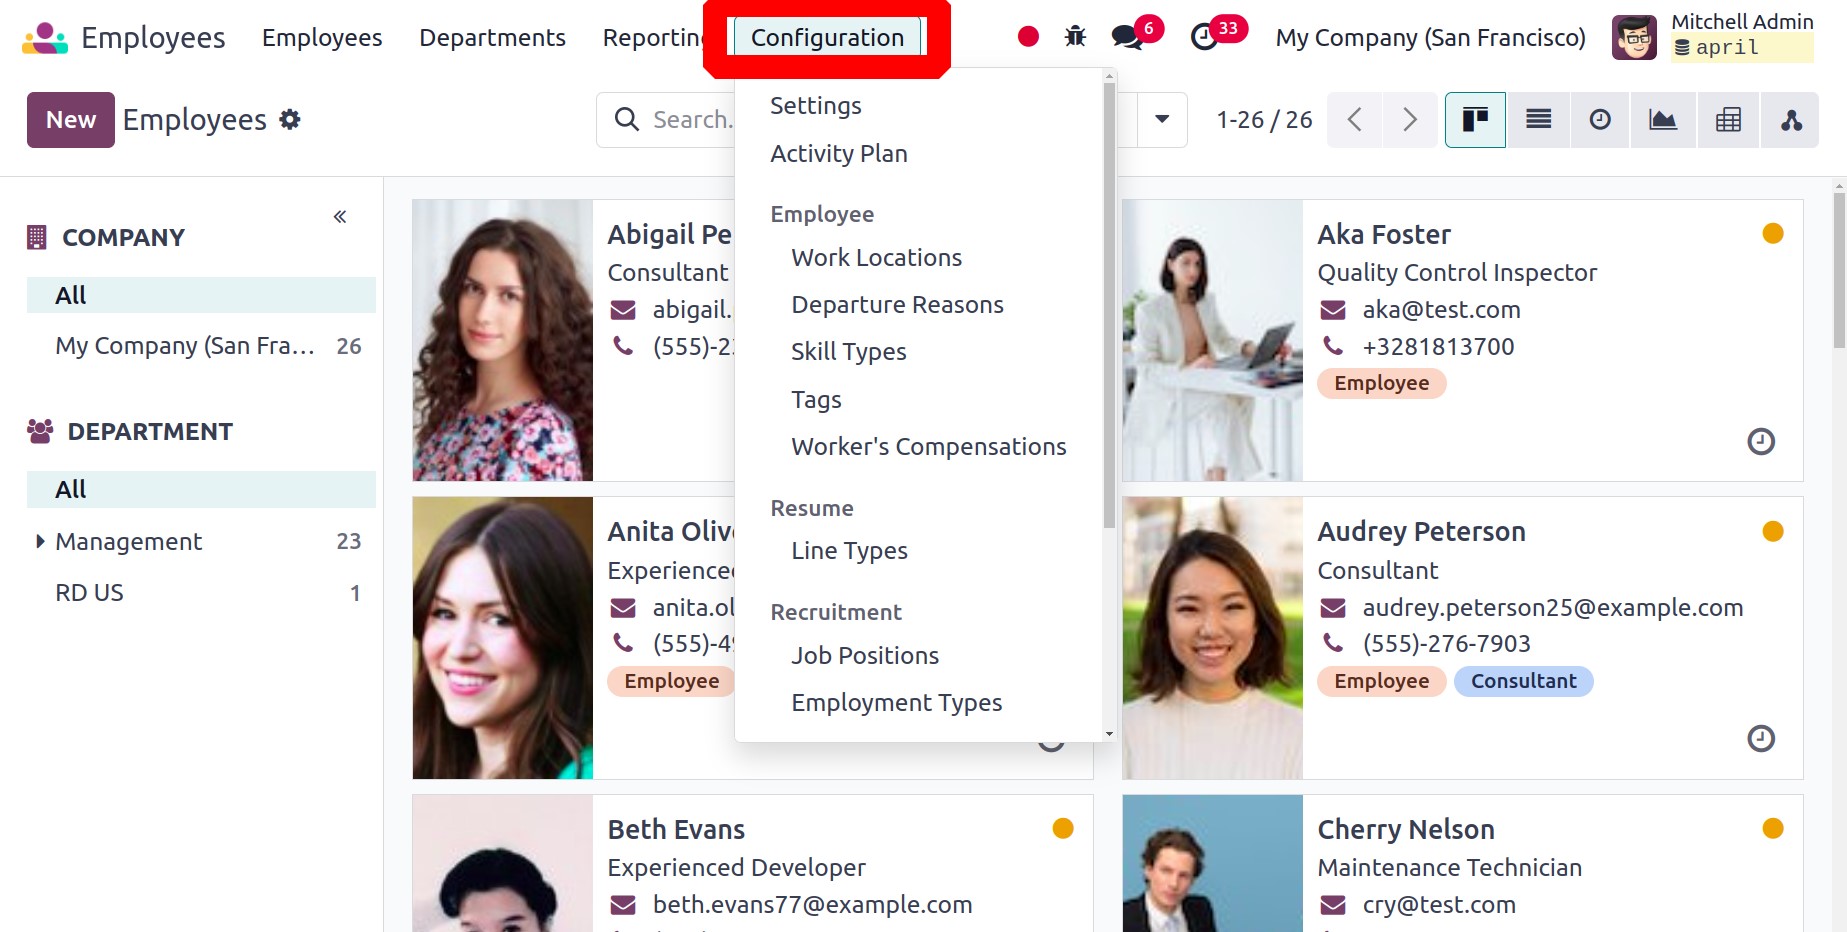Click Audrey Peterson's activity clock icon

pyautogui.click(x=1760, y=738)
